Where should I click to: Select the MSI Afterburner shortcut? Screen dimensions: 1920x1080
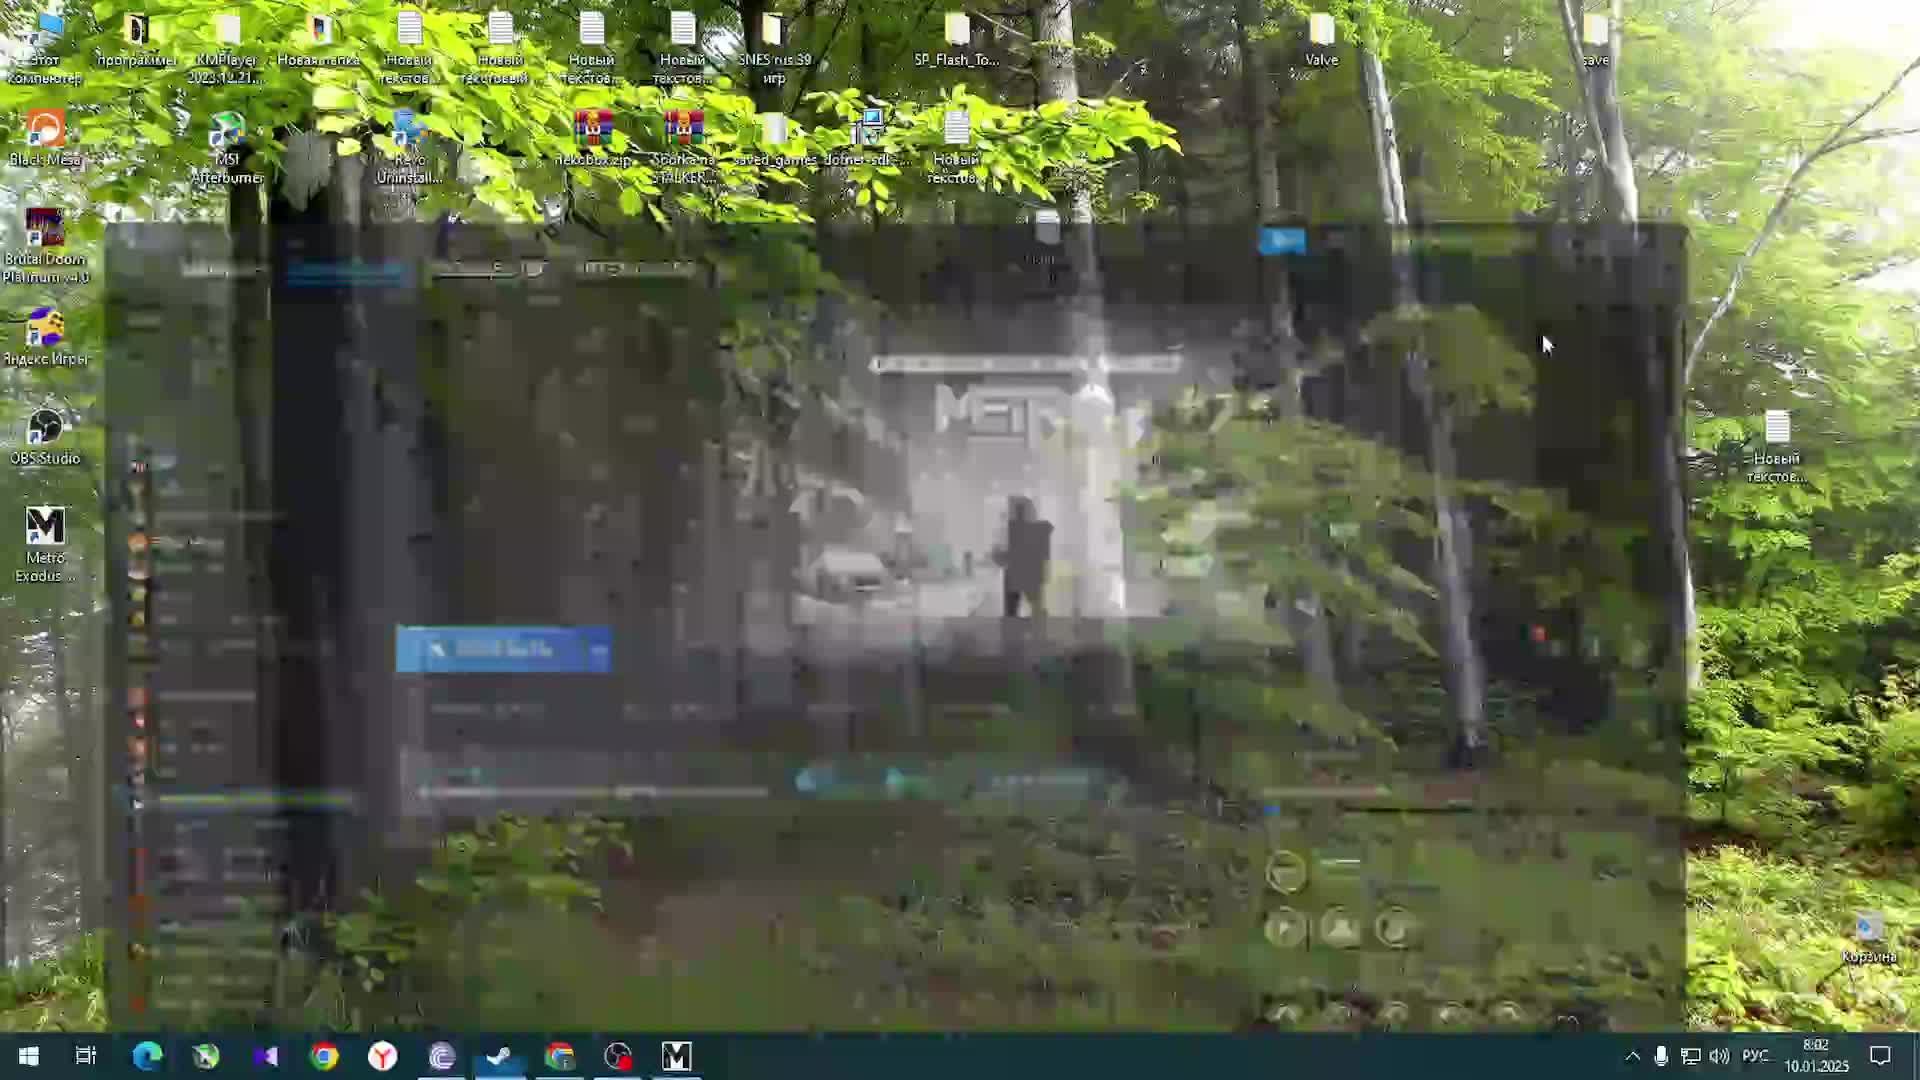click(x=227, y=147)
